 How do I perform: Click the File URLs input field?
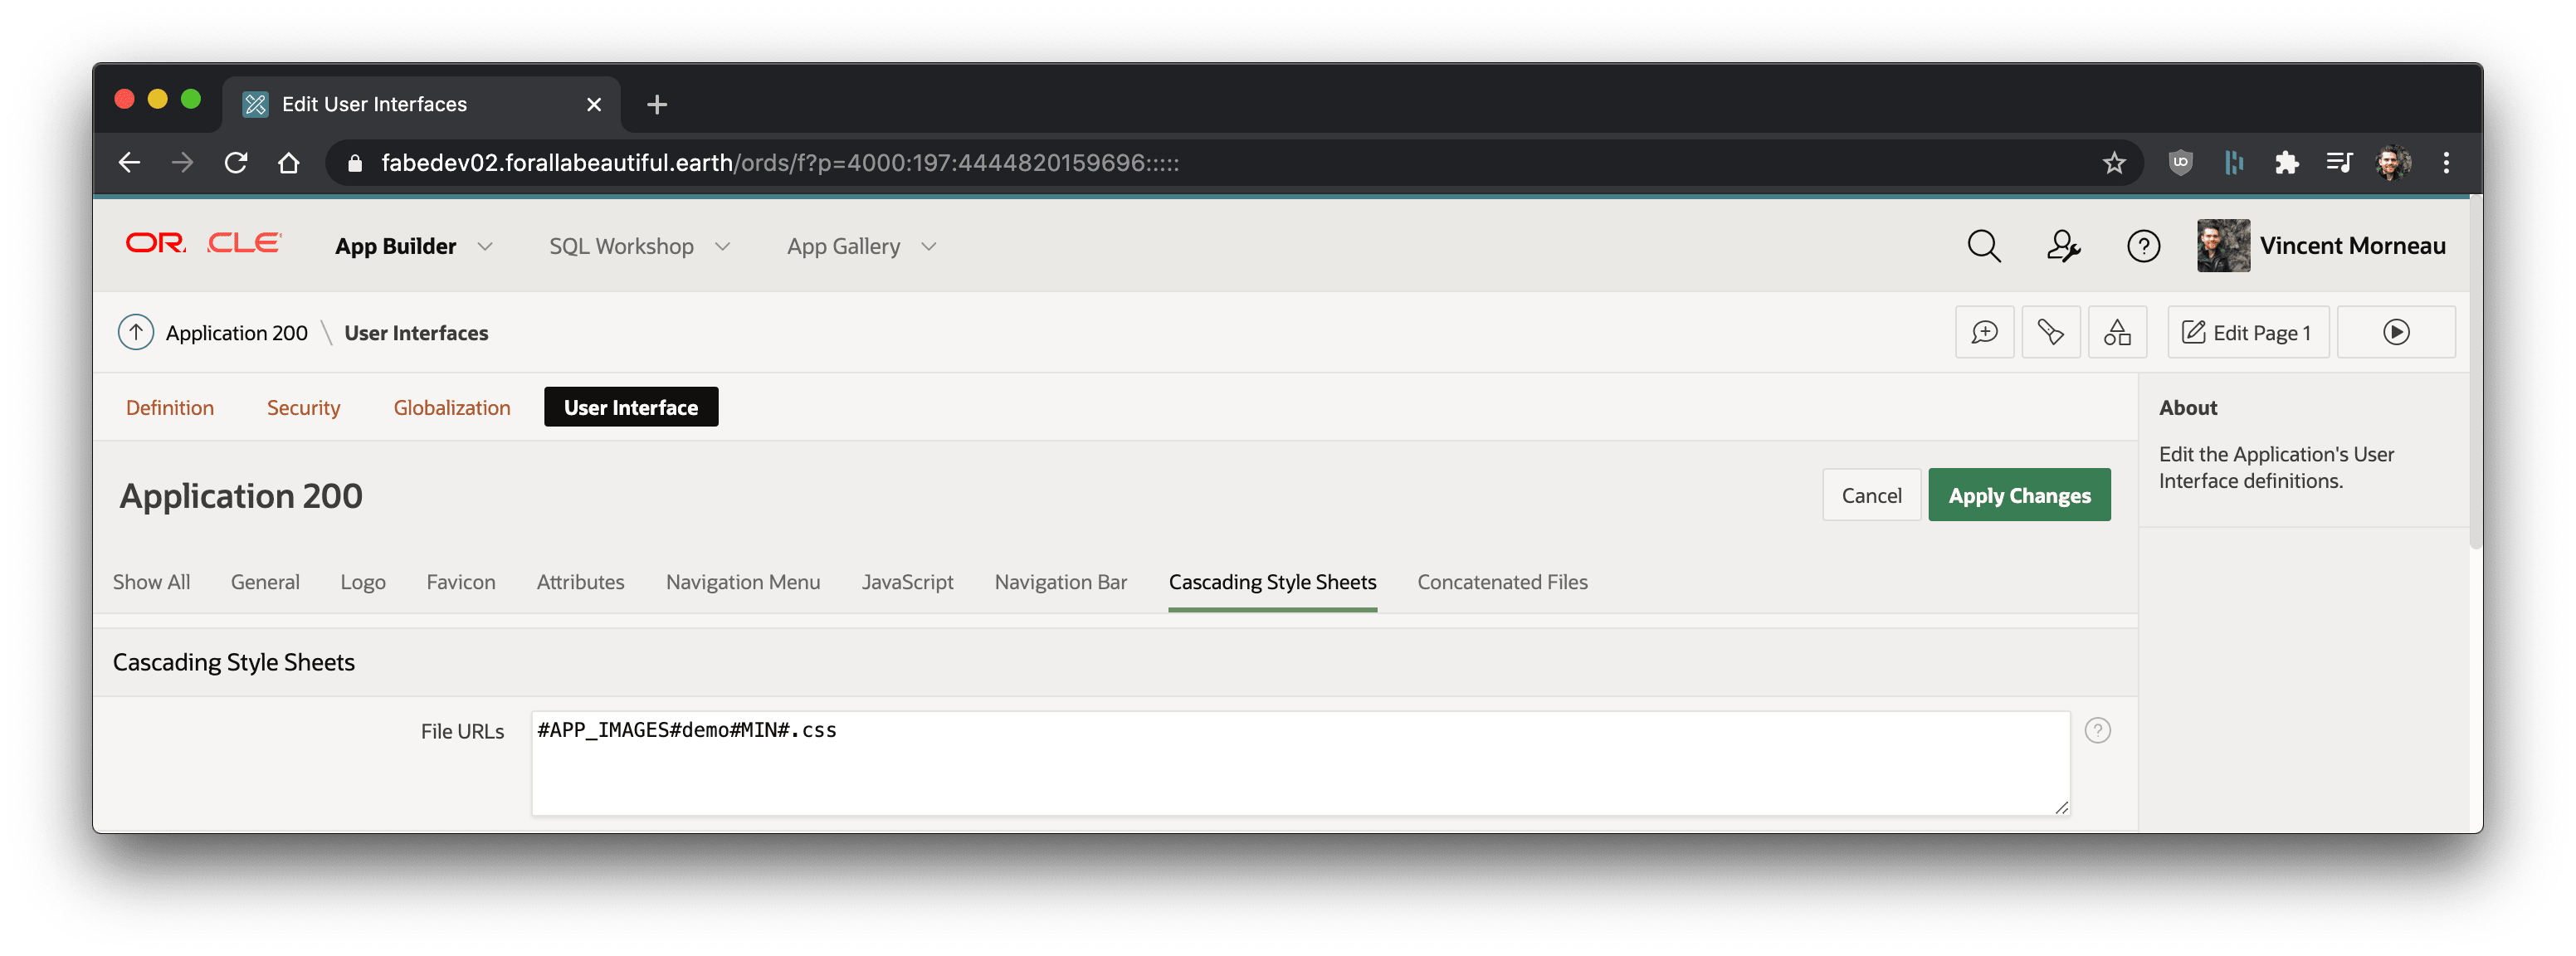1296,760
